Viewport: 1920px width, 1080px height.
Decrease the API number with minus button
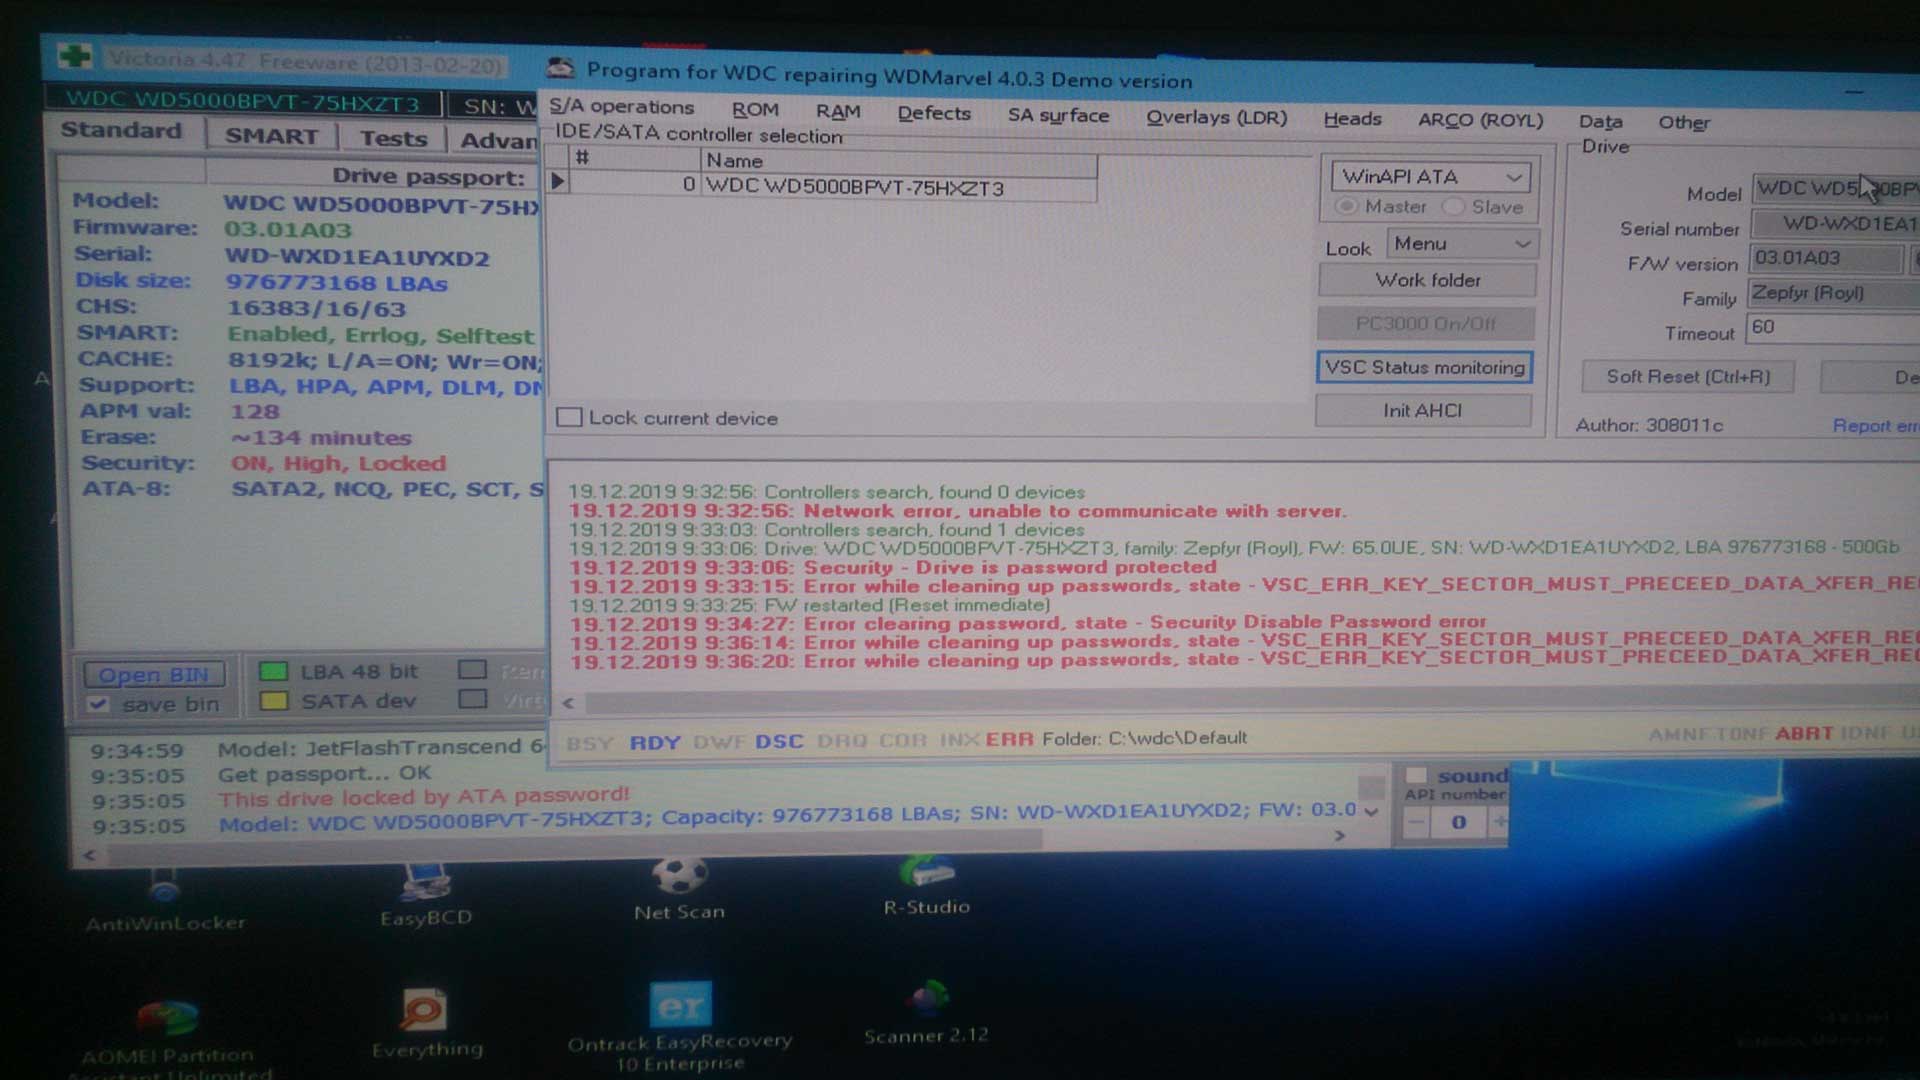pyautogui.click(x=1416, y=822)
